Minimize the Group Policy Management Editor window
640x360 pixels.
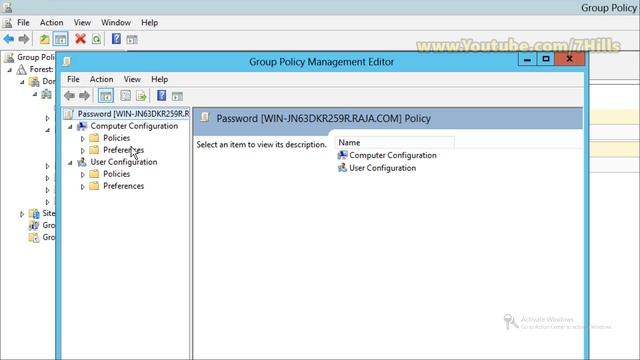click(x=527, y=59)
